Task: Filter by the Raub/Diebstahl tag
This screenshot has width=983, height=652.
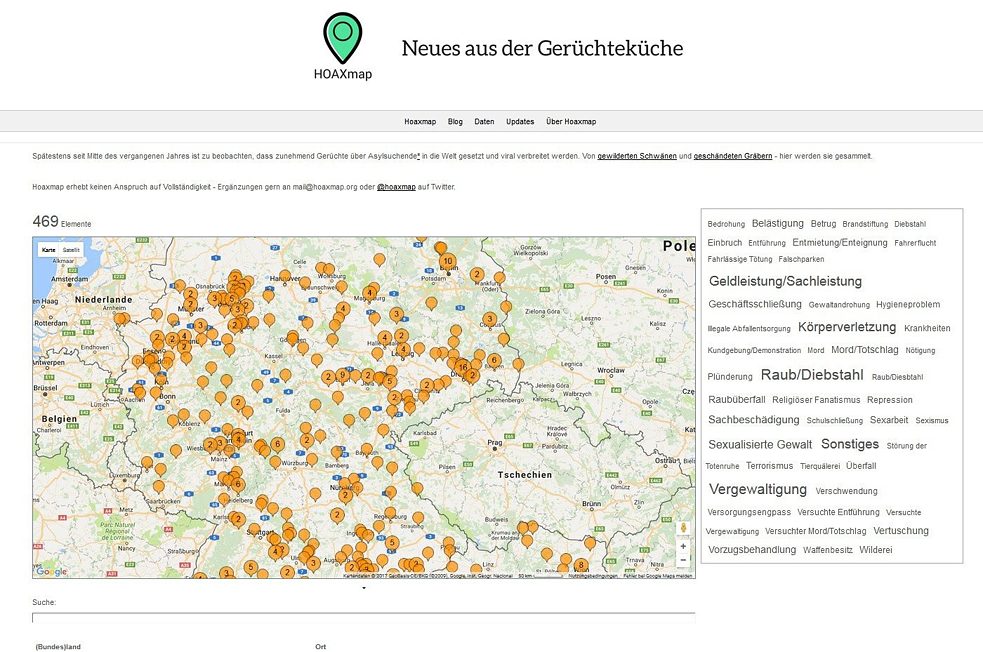Action: (811, 375)
